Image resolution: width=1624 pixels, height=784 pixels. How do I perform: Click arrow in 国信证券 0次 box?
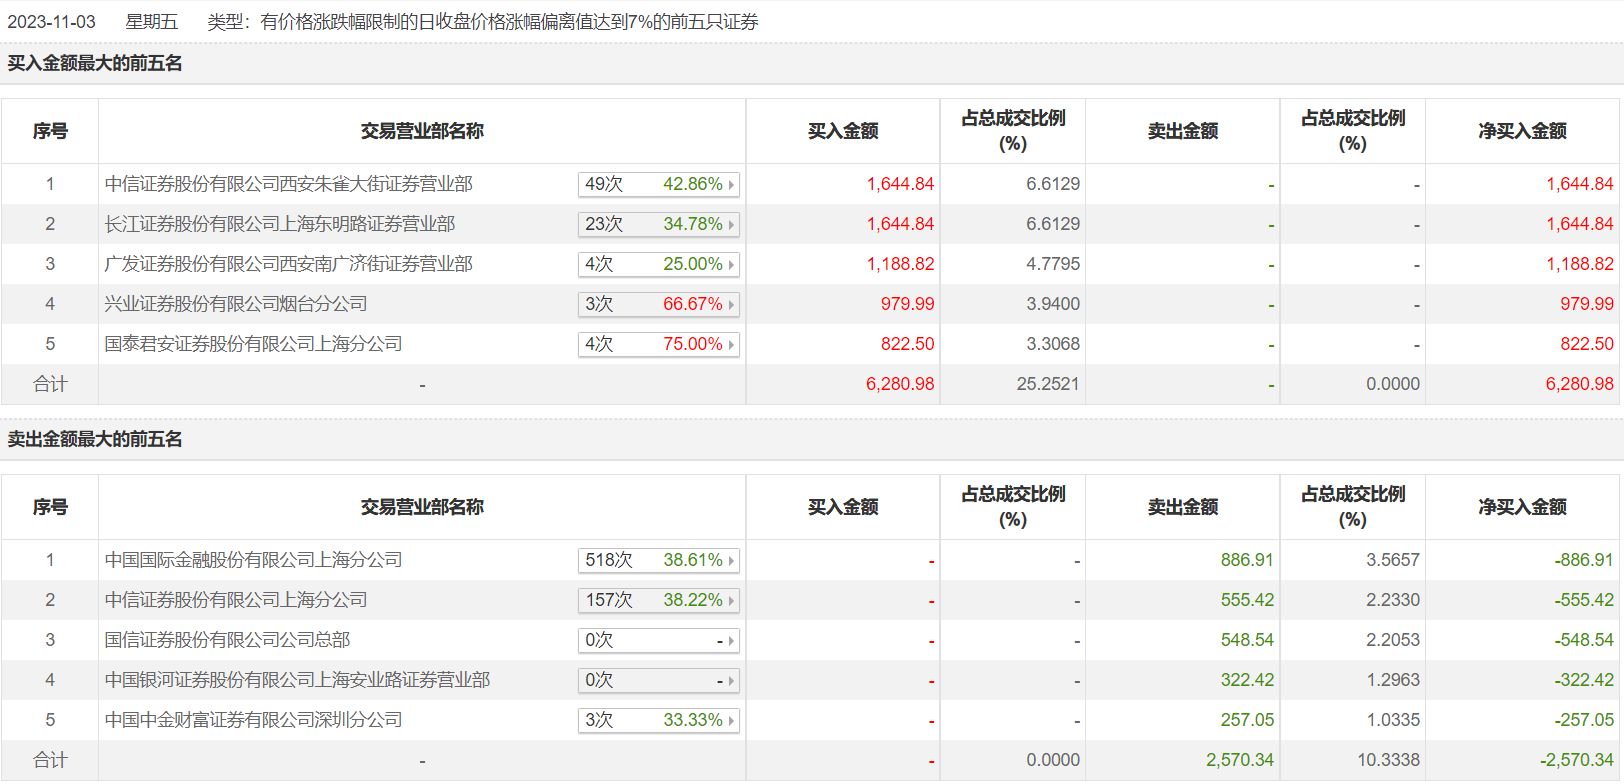click(731, 641)
